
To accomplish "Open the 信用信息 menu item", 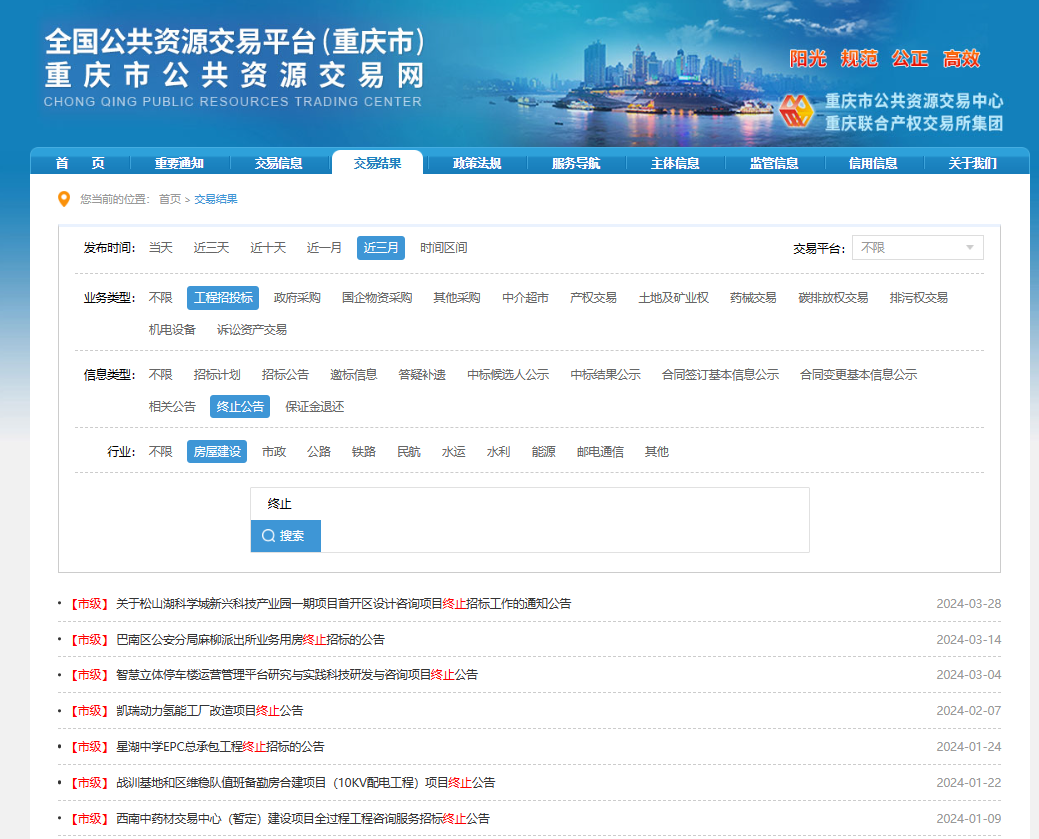I will (874, 162).
